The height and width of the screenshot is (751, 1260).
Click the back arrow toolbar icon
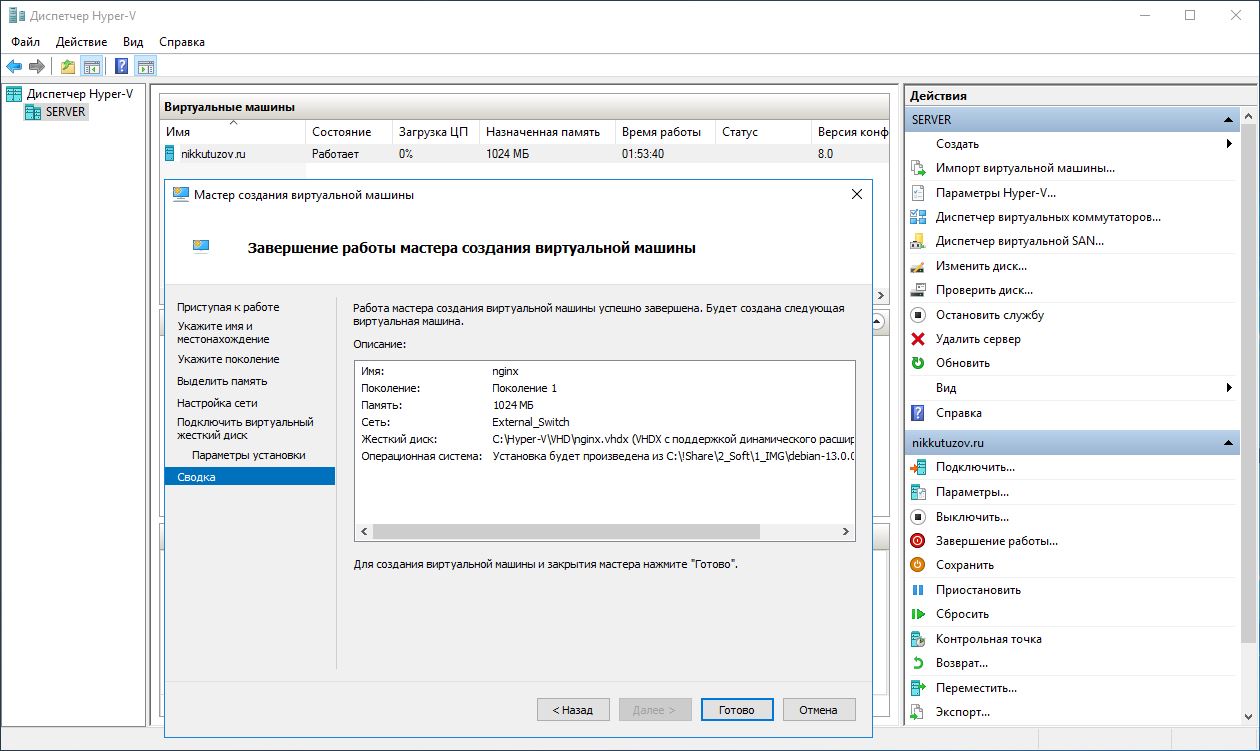(14, 67)
